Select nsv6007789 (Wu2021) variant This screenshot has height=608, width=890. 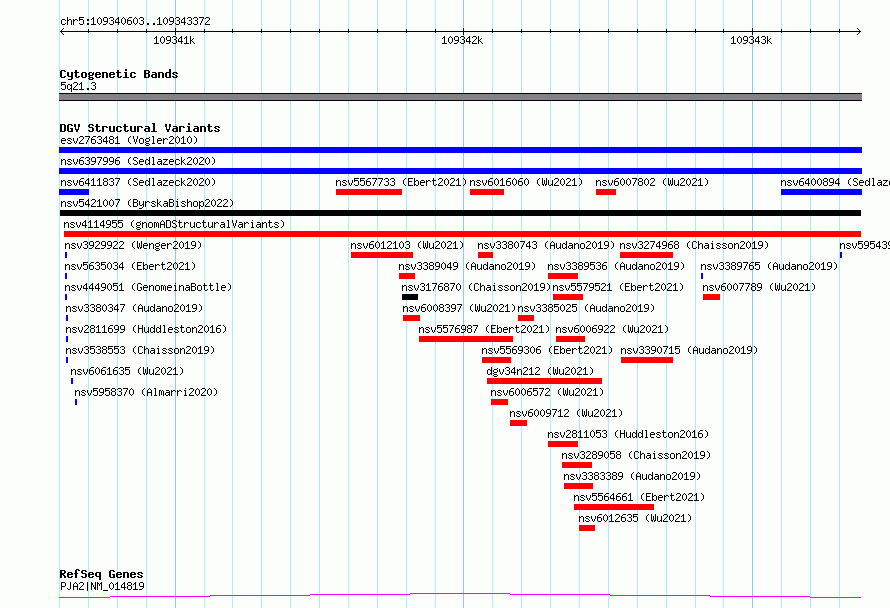pos(759,287)
